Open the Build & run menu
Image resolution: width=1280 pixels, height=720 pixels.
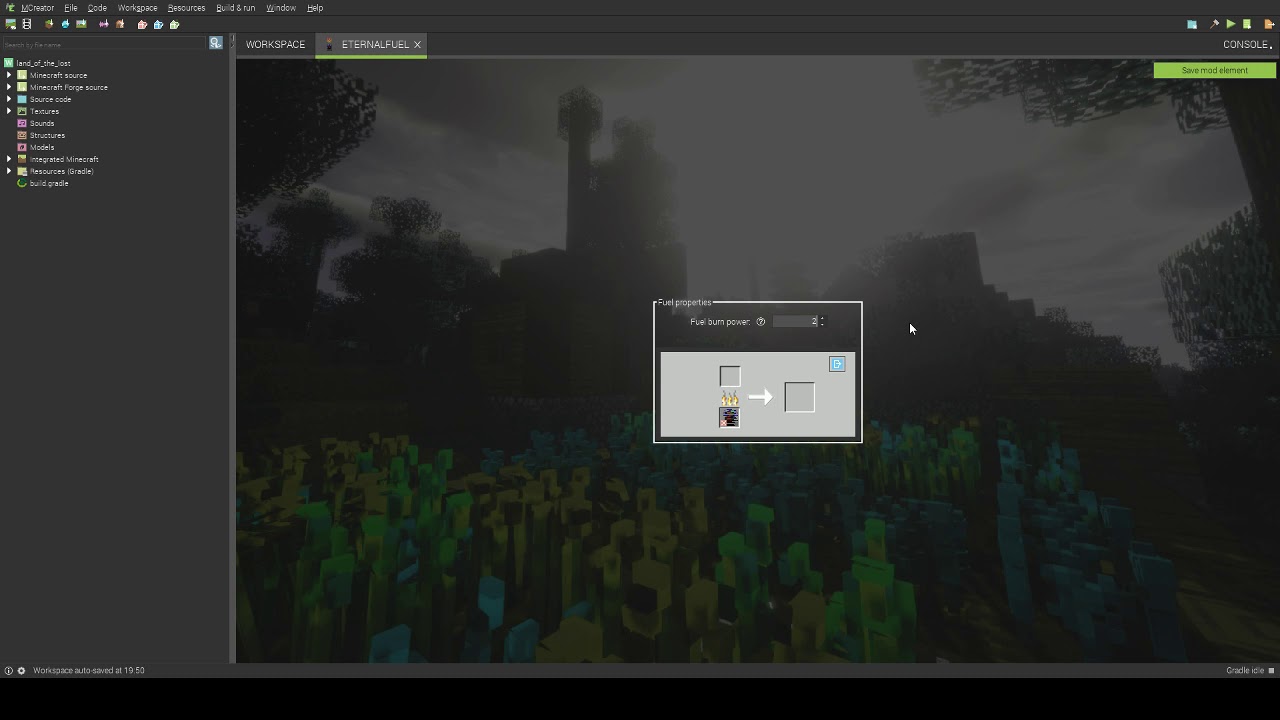(x=235, y=8)
